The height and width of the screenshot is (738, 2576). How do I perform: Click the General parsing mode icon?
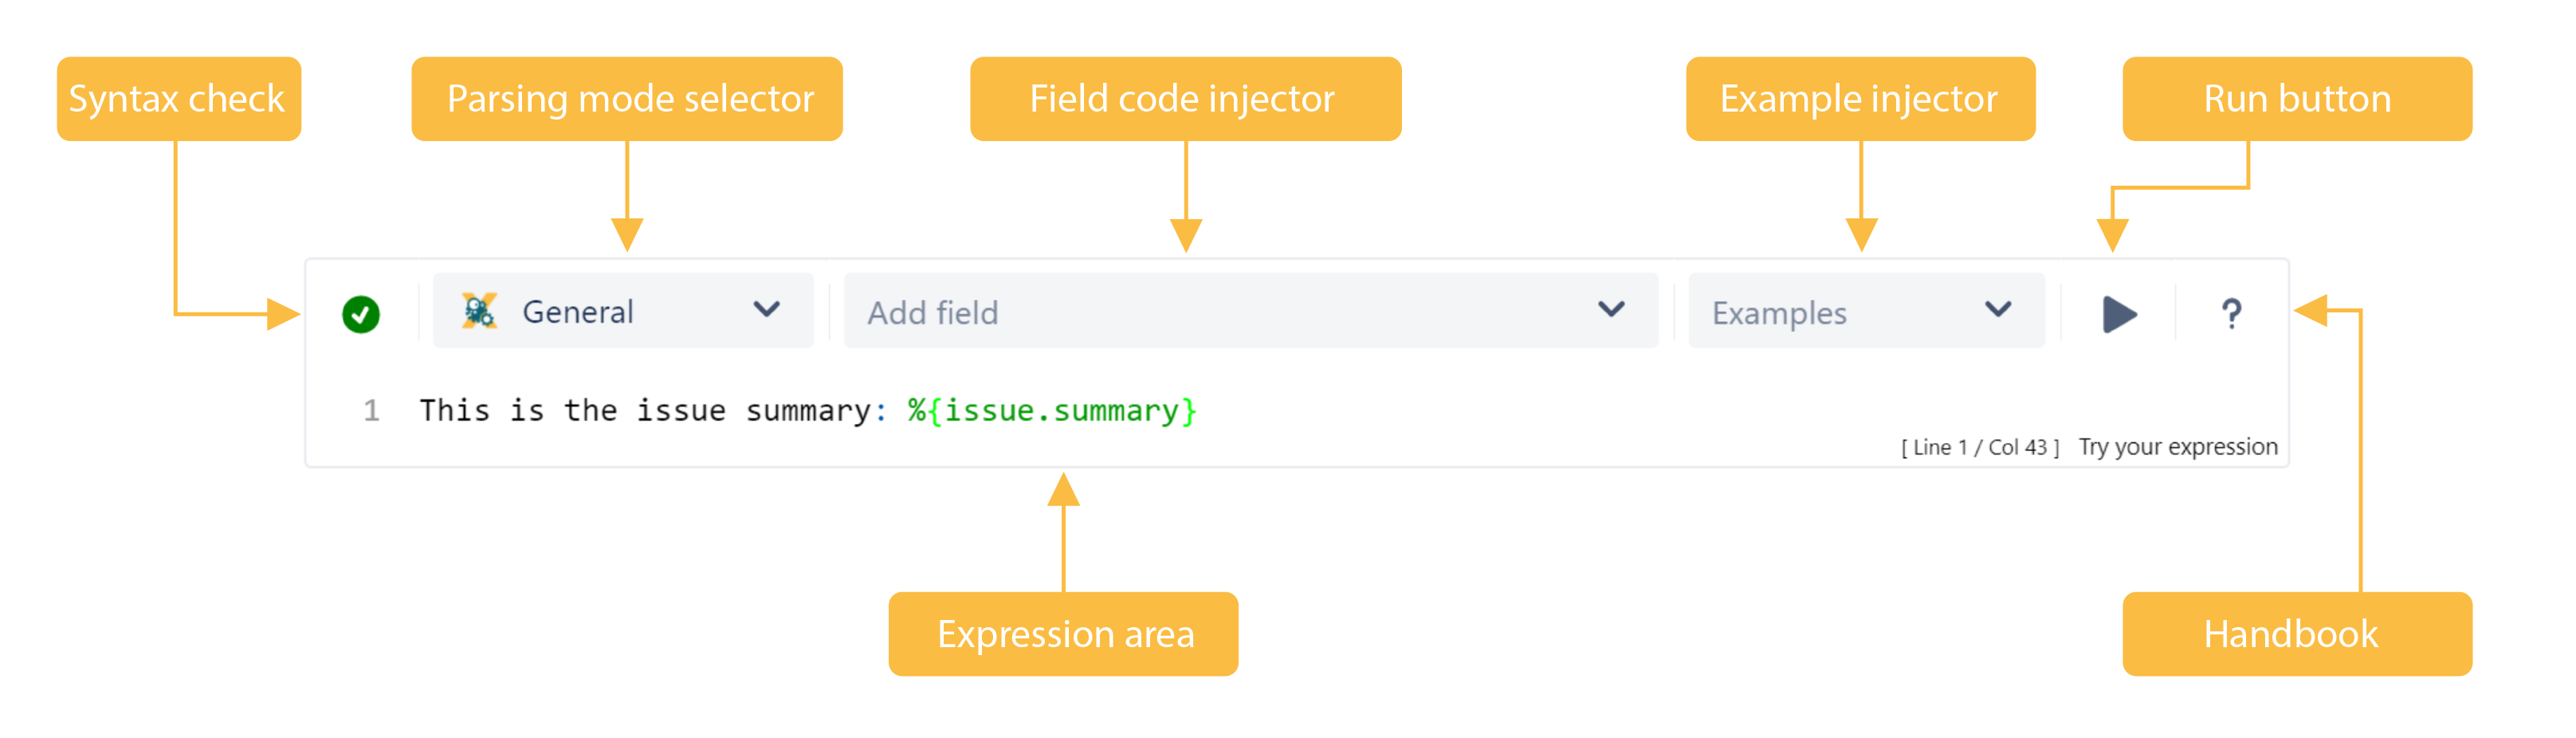tap(479, 311)
